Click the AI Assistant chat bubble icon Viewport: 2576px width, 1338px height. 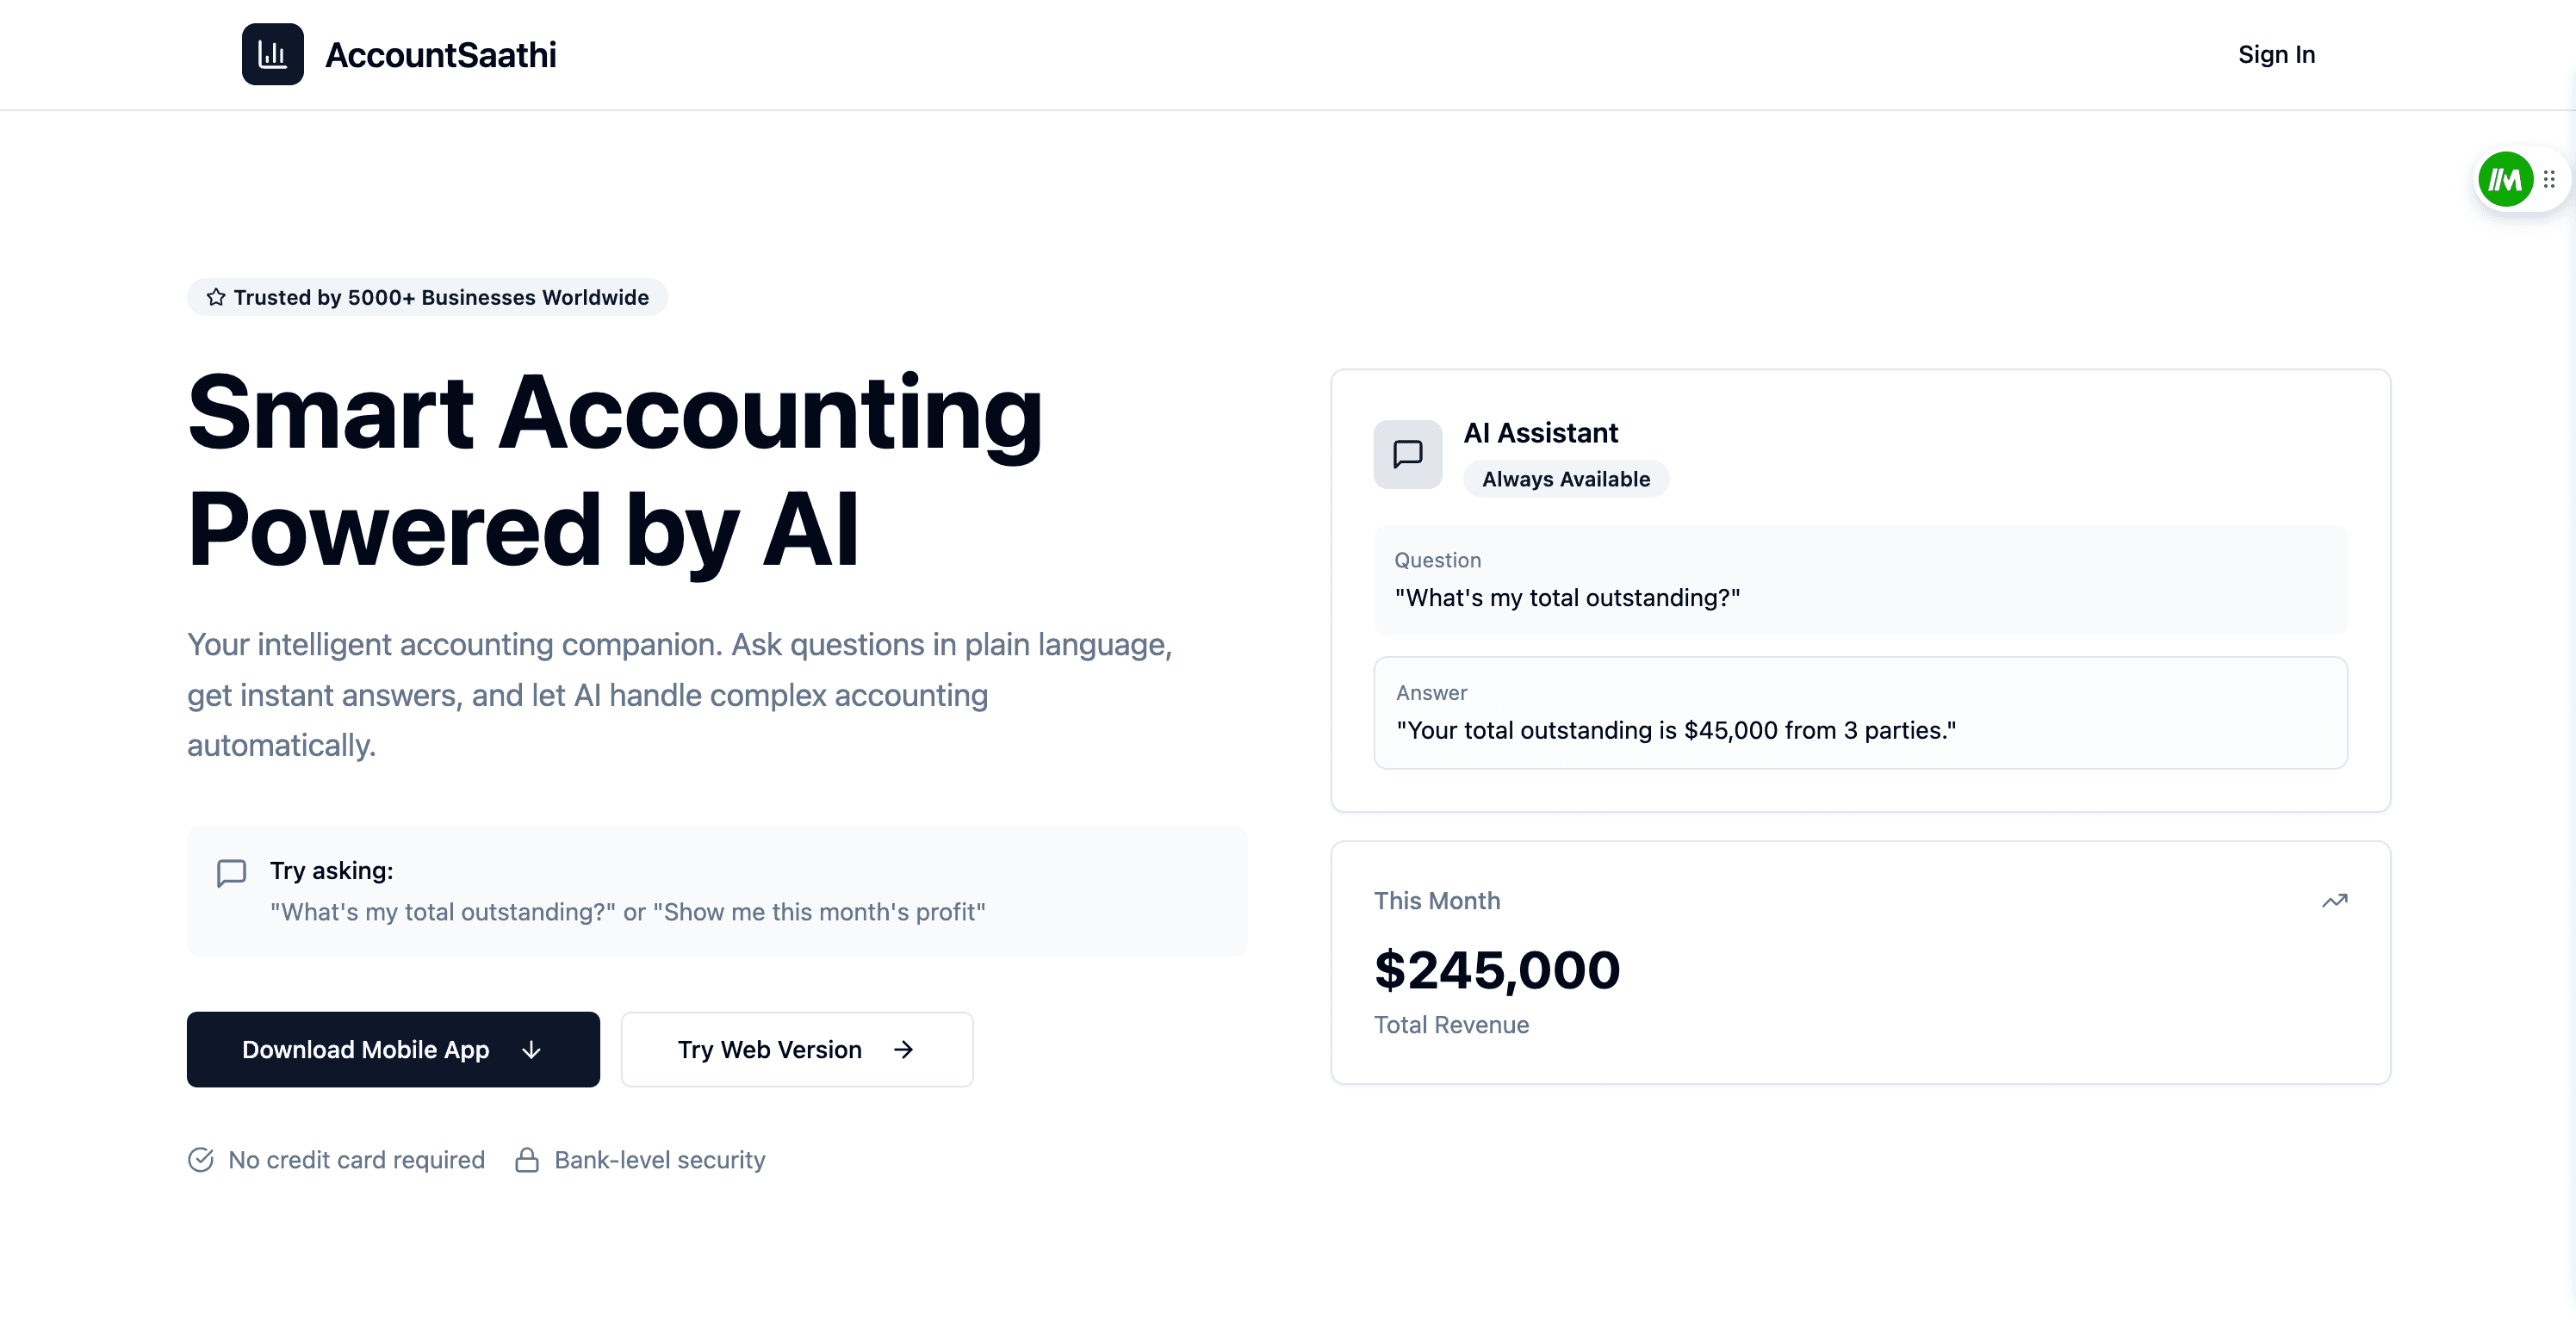[1407, 454]
